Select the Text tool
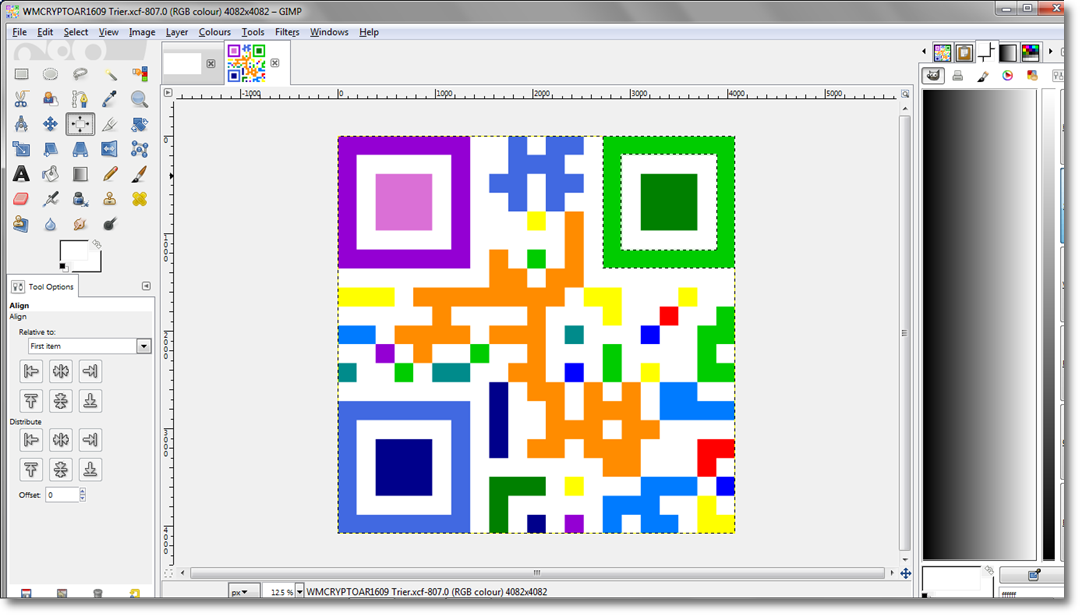This screenshot has height=615, width=1080. coord(21,174)
